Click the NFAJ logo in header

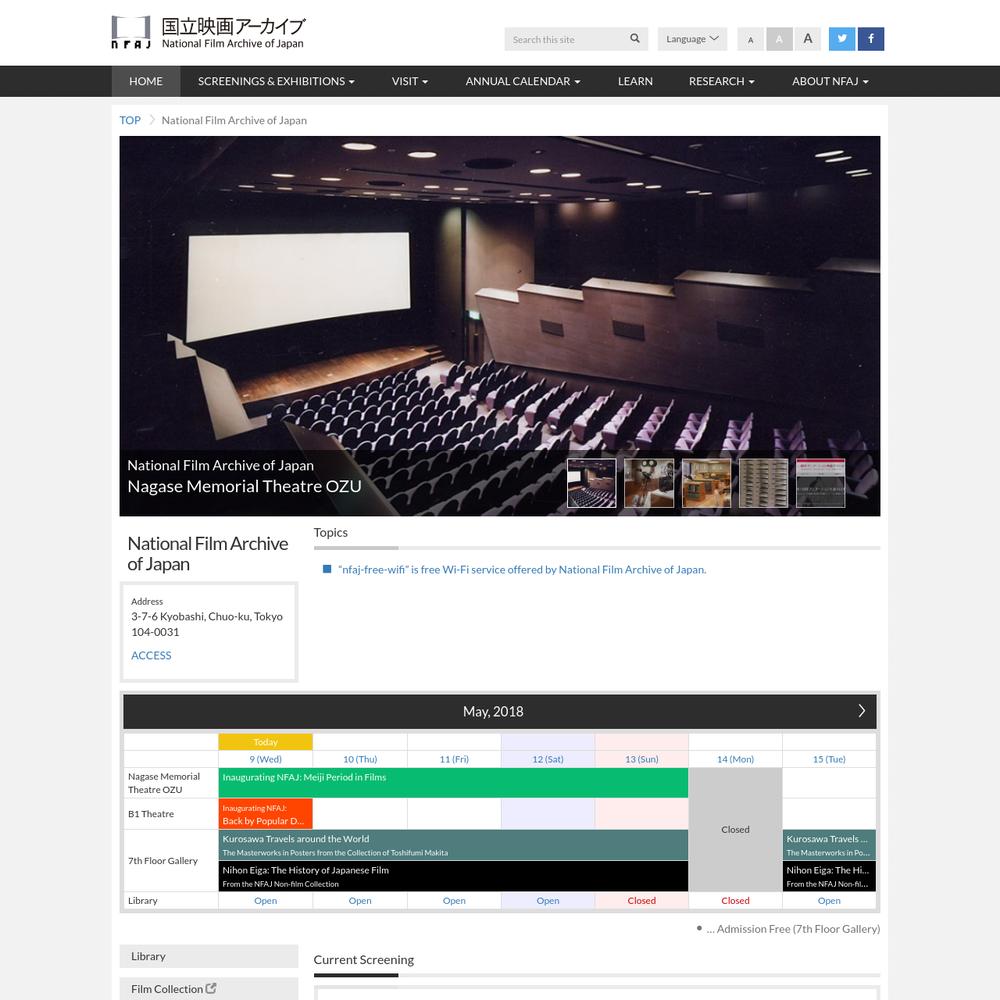[x=209, y=33]
